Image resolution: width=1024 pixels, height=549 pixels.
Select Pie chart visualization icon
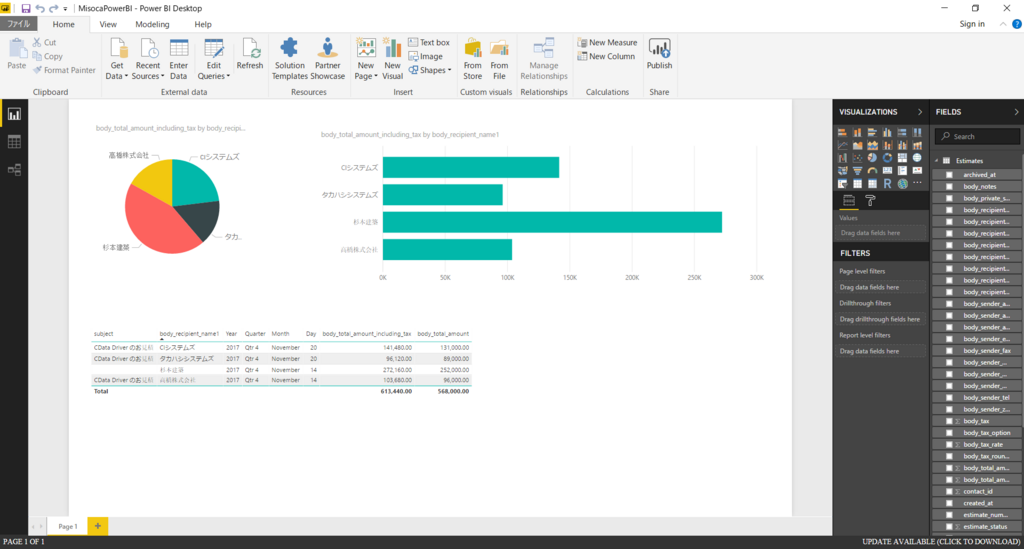tap(872, 157)
